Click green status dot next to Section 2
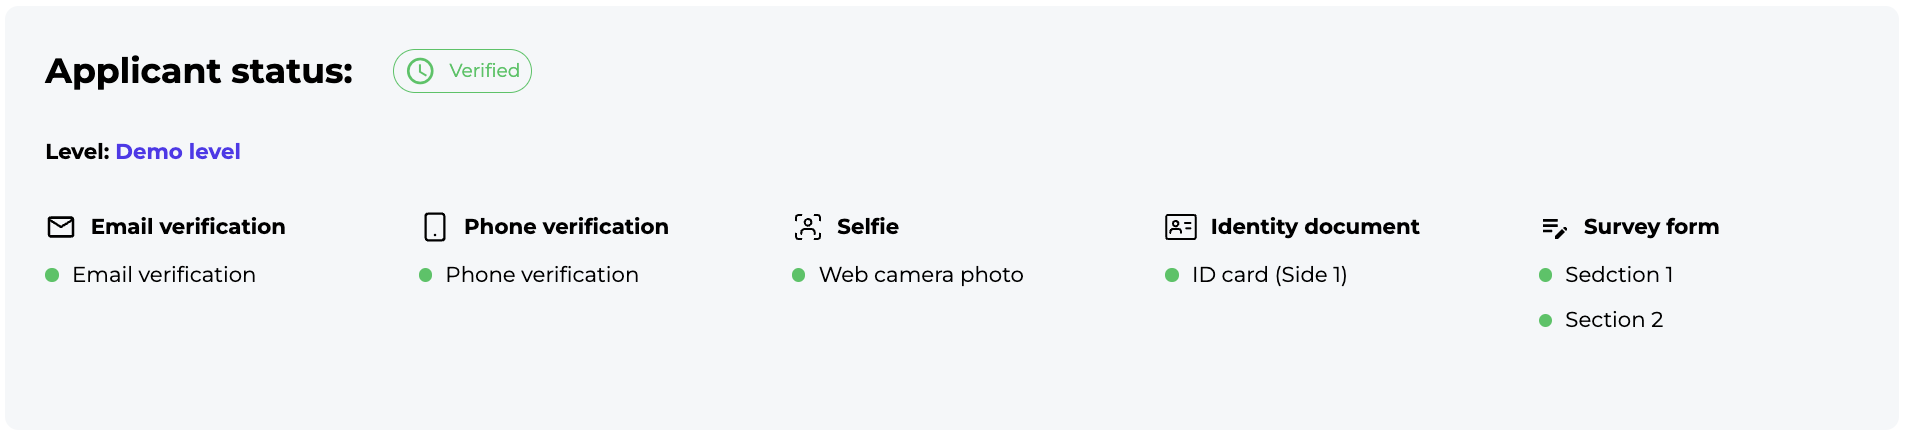This screenshot has height=444, width=1908. pyautogui.click(x=1545, y=320)
